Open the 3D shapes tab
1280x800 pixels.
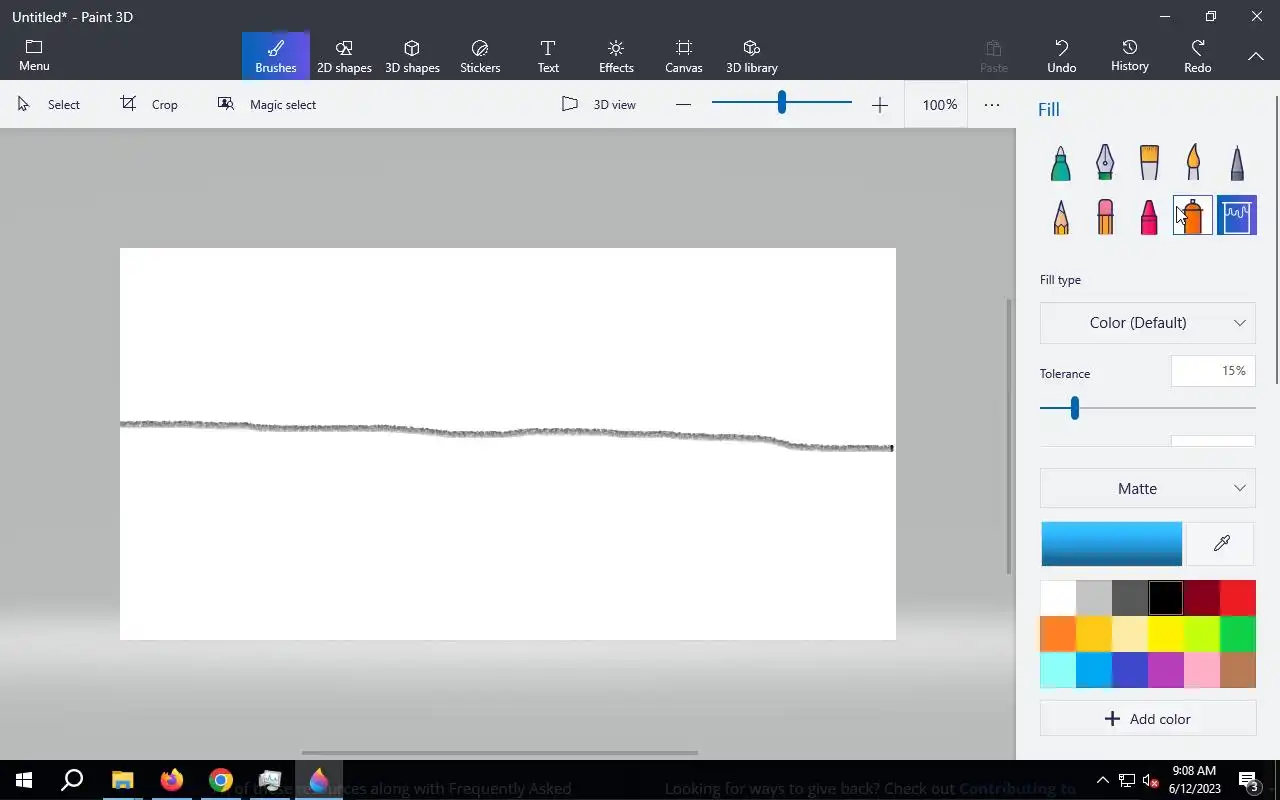click(x=412, y=56)
